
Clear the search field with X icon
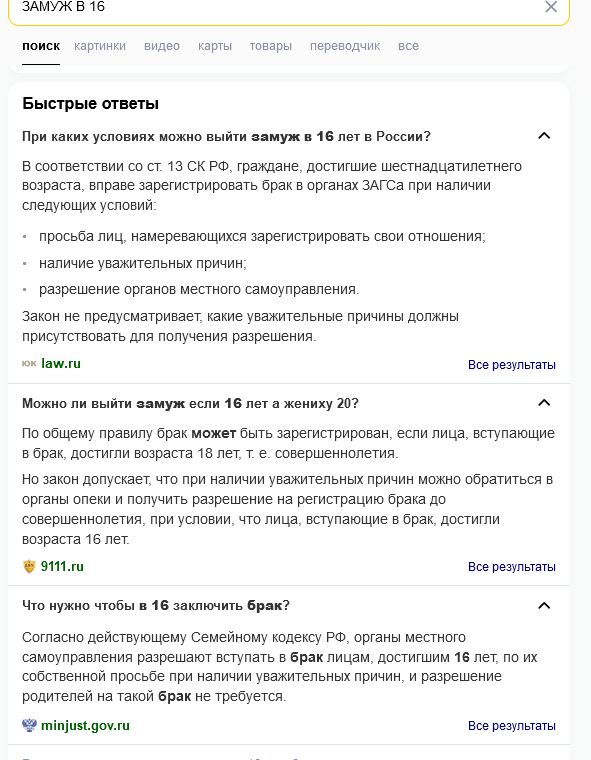pyautogui.click(x=551, y=7)
